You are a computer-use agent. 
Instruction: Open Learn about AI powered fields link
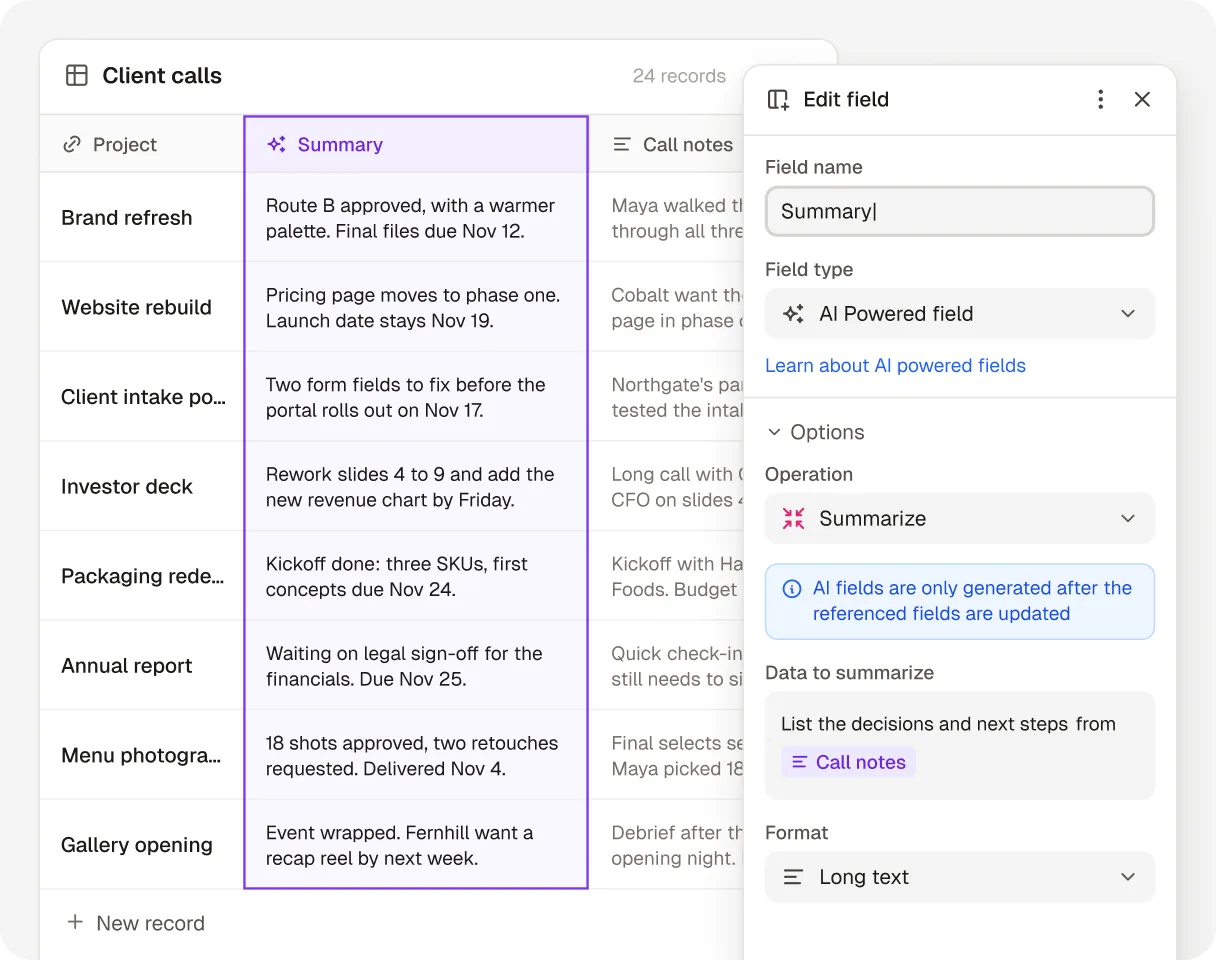pyautogui.click(x=895, y=365)
